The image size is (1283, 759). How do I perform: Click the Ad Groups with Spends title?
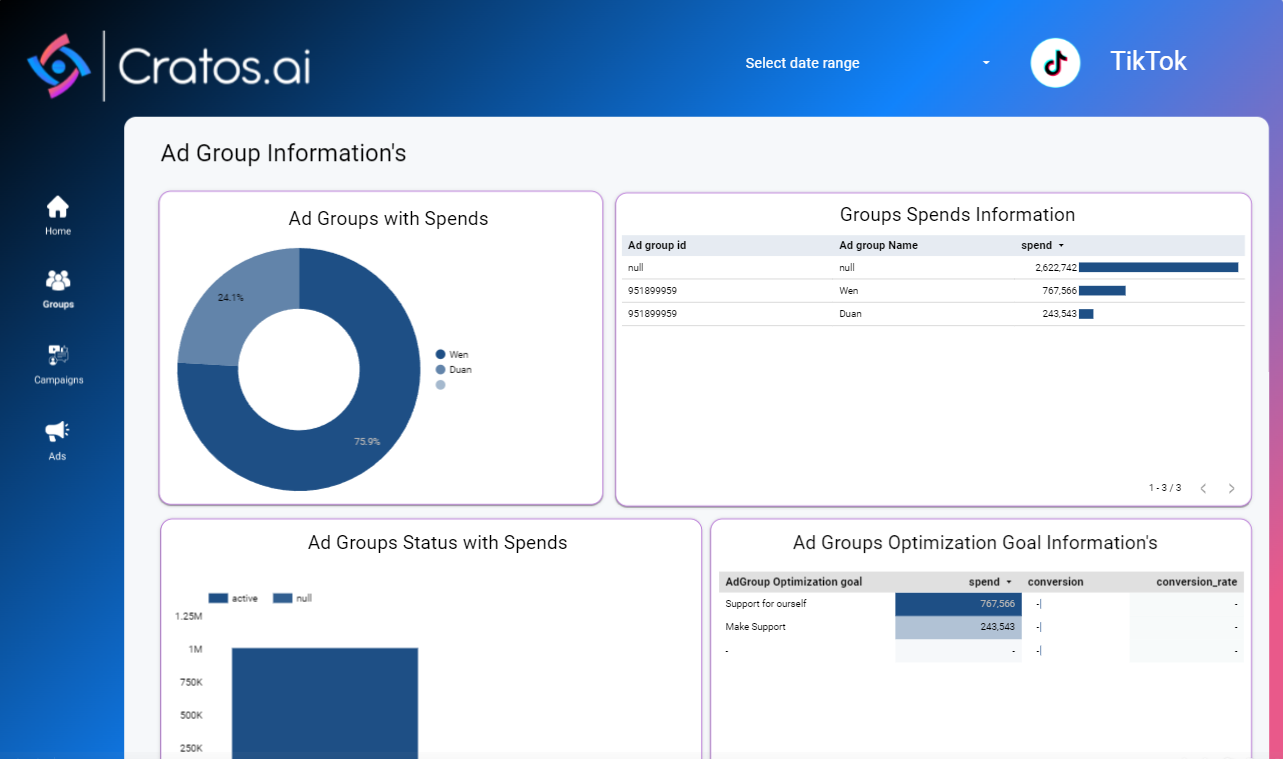[x=388, y=218]
